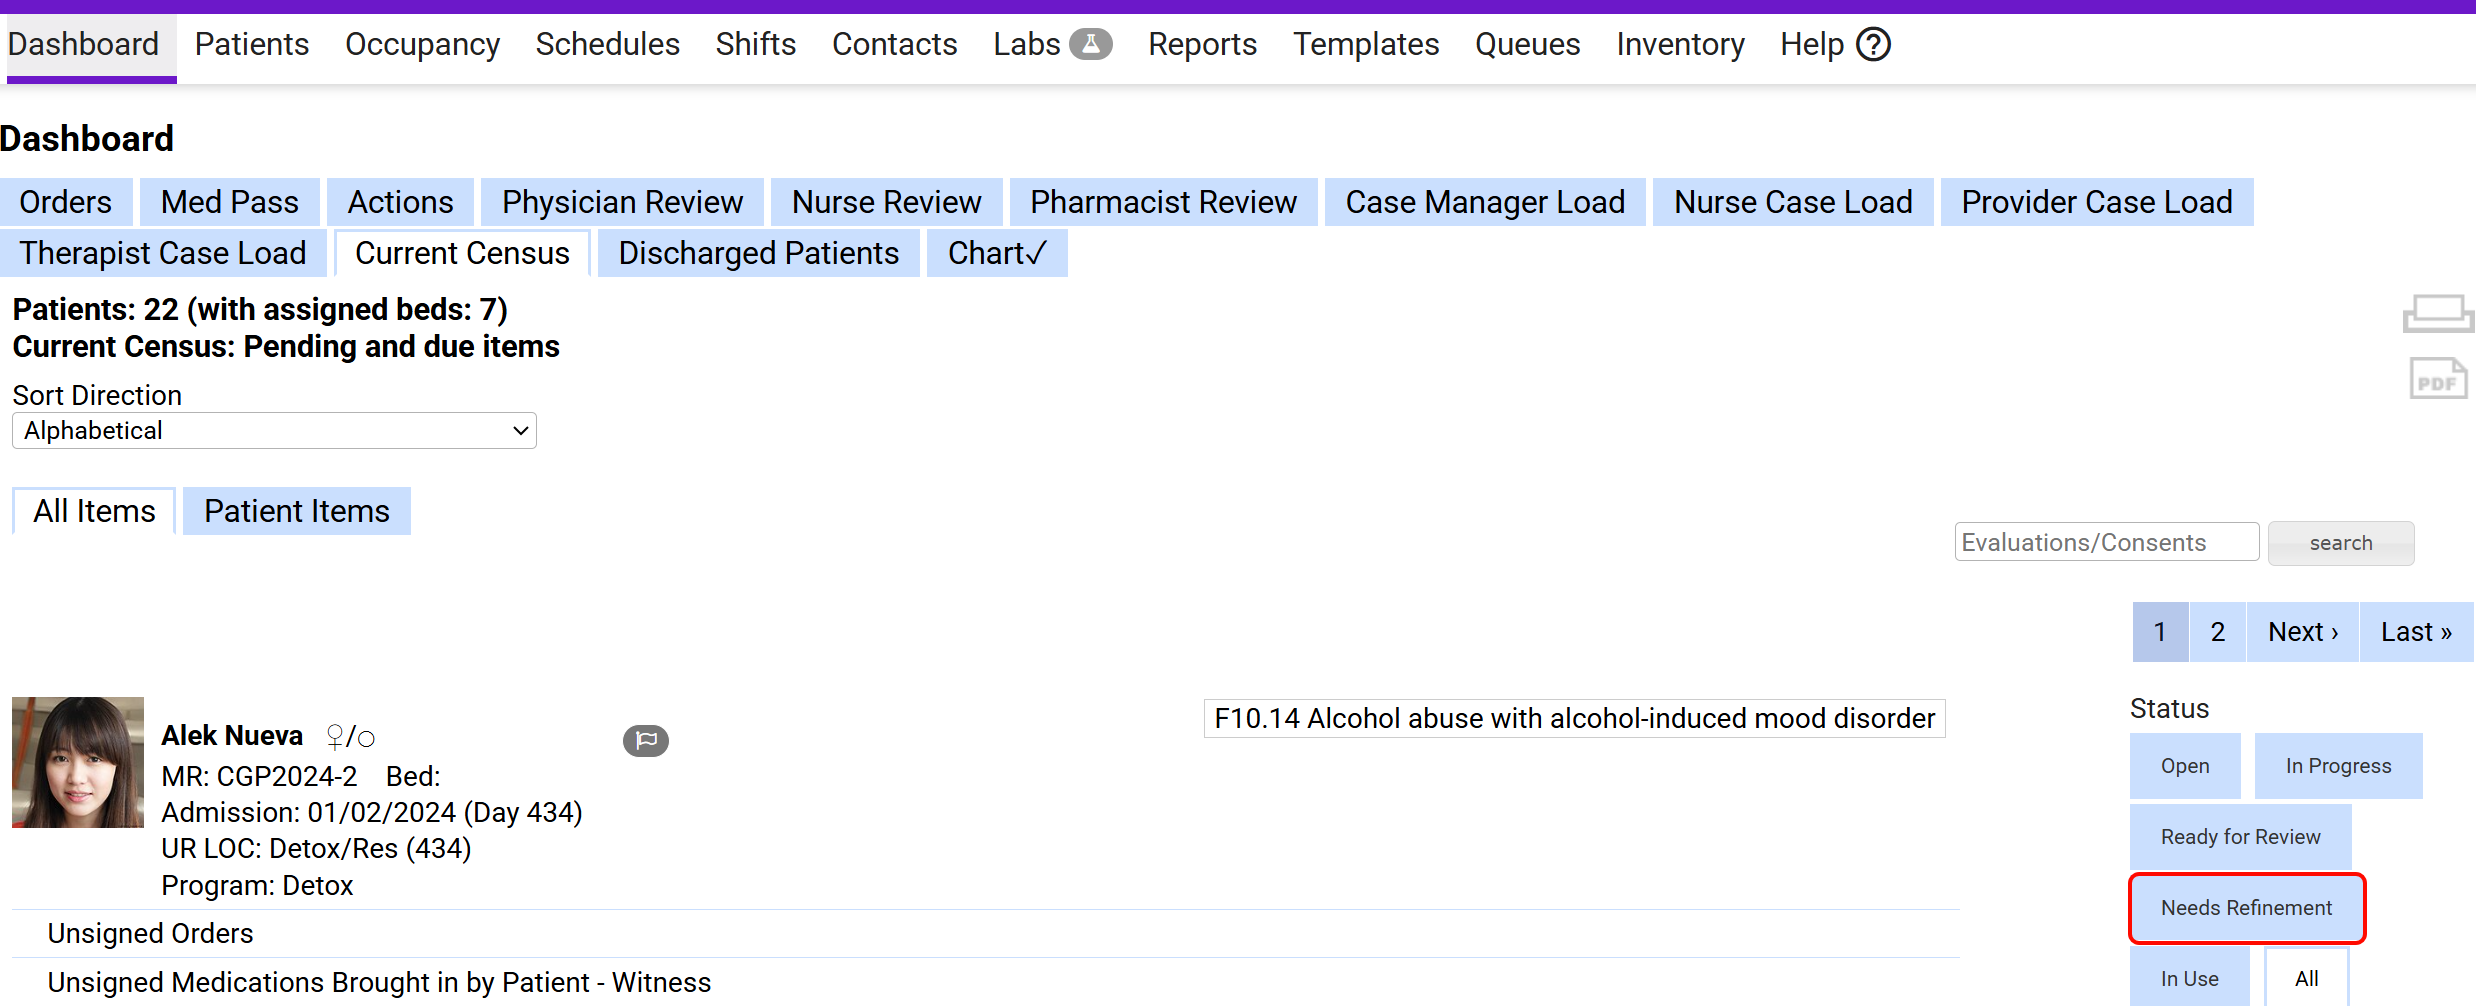
Task: Select the All status filter
Action: tap(2306, 979)
